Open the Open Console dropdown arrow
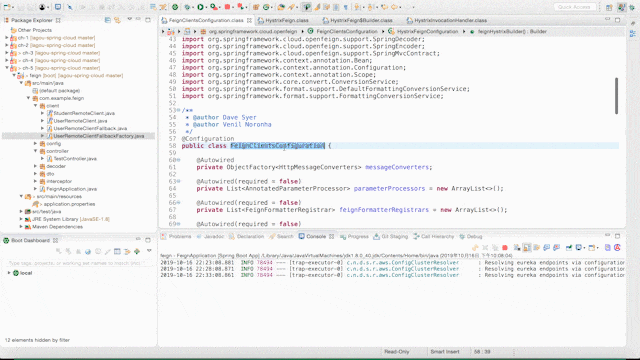640x360 pixels. (x=598, y=248)
